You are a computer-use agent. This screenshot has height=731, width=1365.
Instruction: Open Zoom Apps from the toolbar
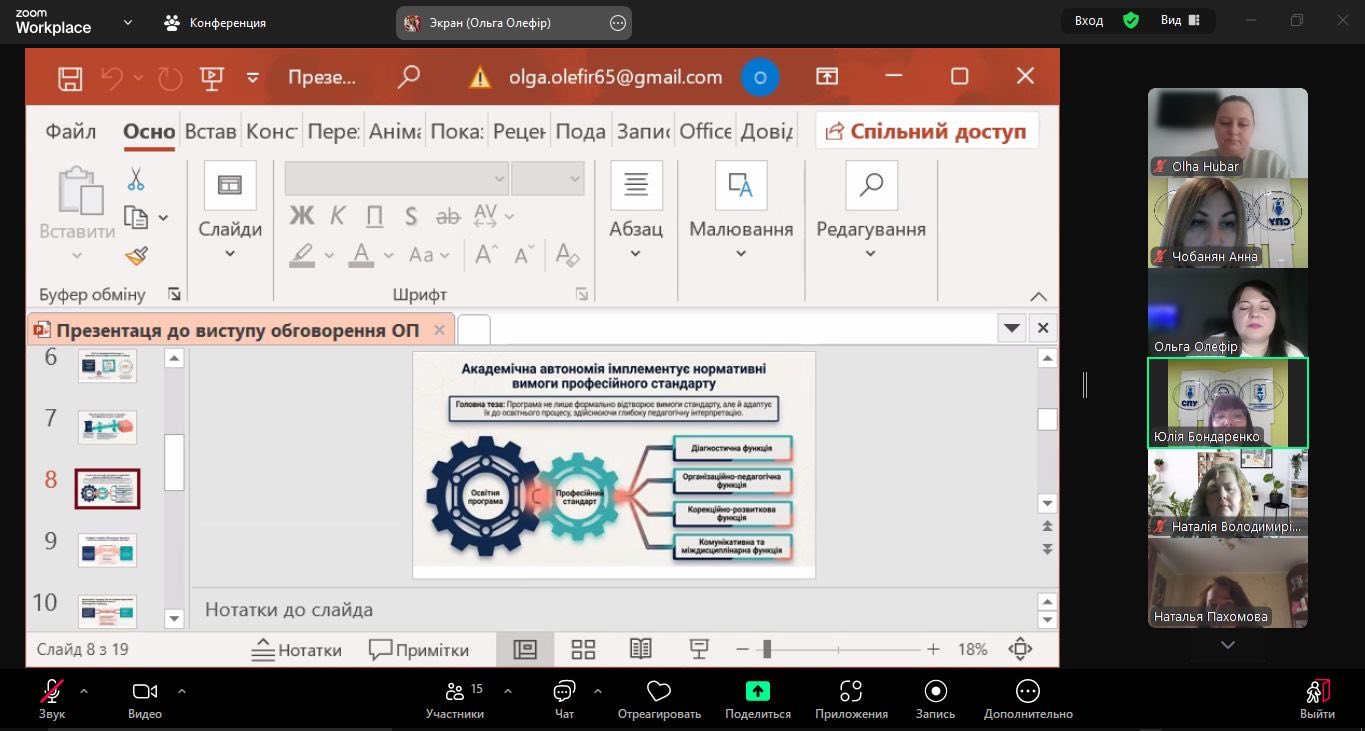tap(851, 698)
